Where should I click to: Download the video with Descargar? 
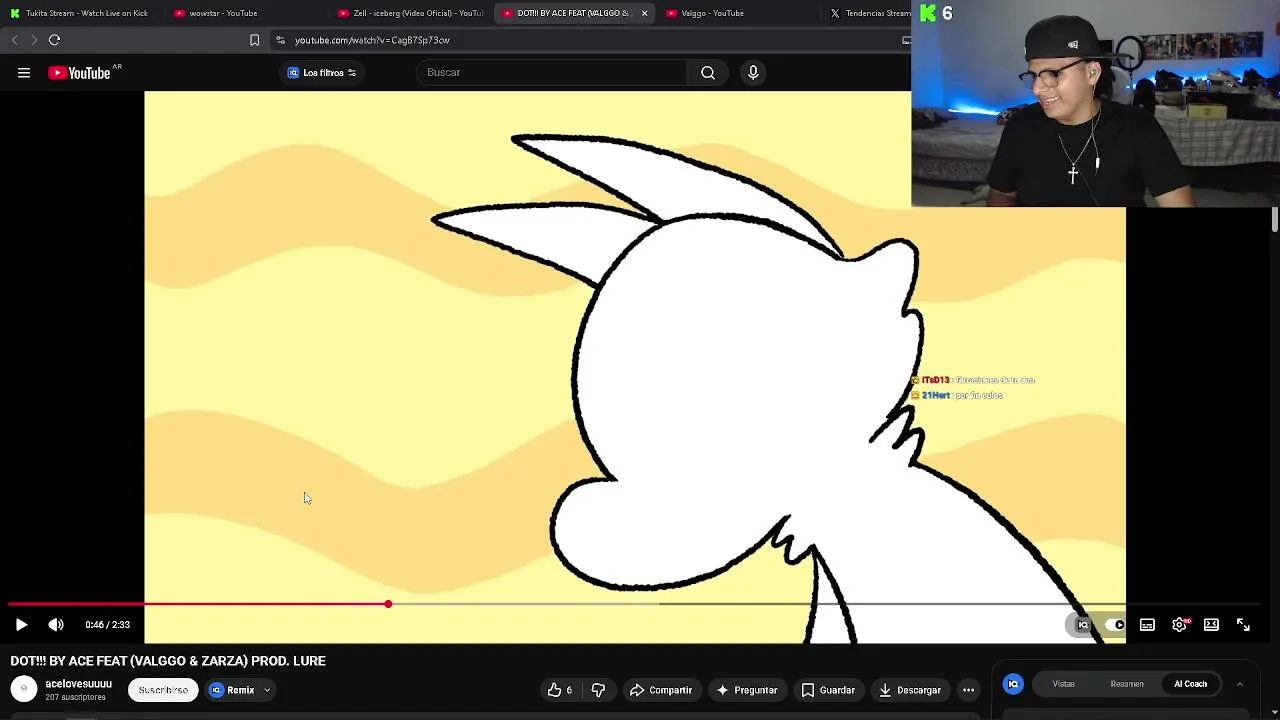click(x=910, y=690)
